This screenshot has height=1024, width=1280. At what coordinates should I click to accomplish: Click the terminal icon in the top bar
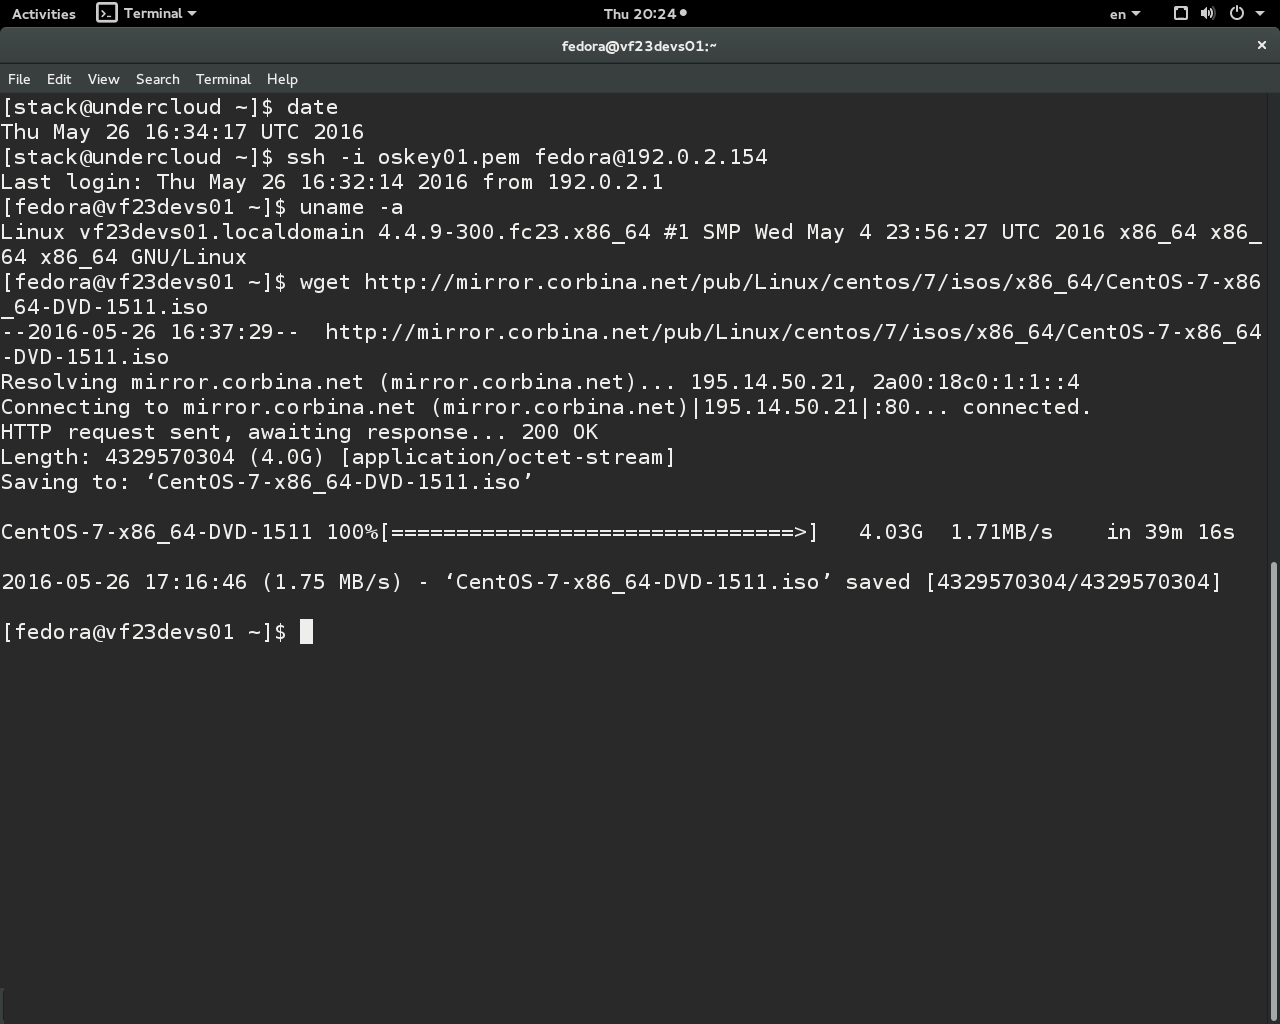[x=106, y=13]
